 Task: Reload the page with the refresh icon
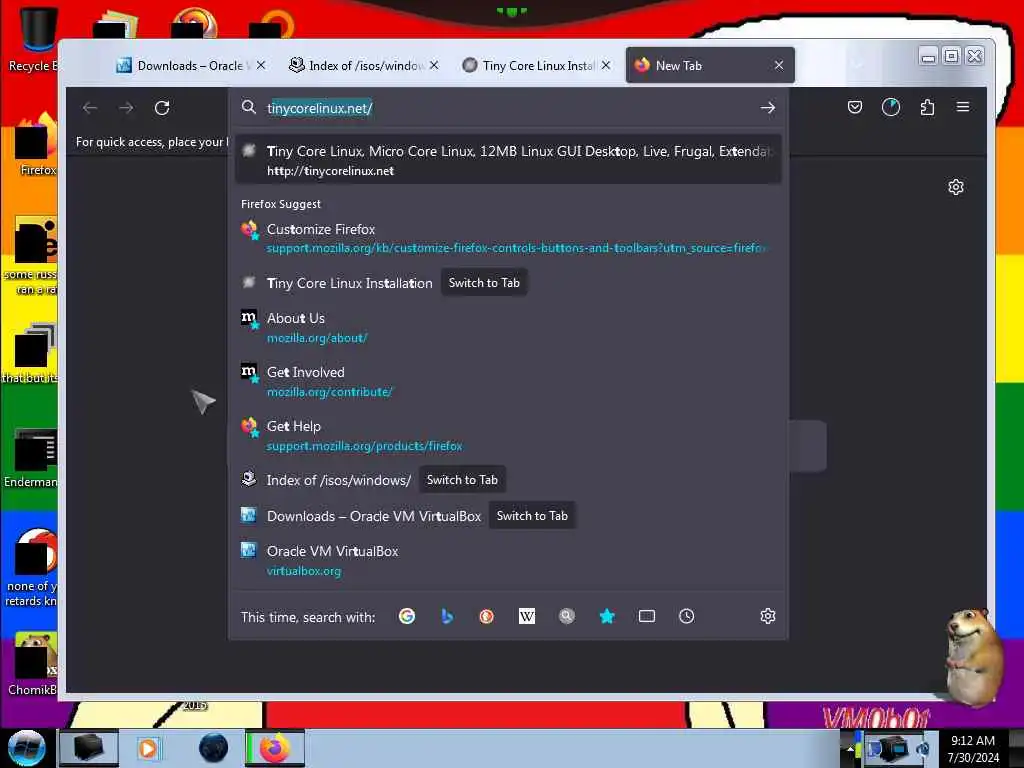pos(162,108)
